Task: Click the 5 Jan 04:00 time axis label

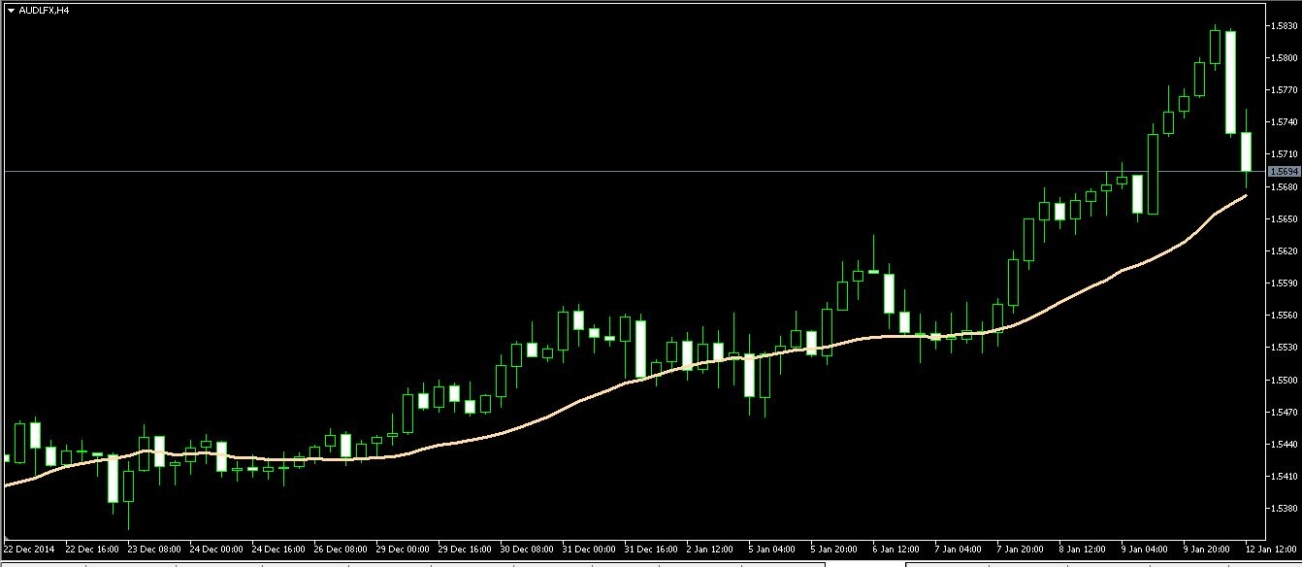Action: tap(774, 549)
